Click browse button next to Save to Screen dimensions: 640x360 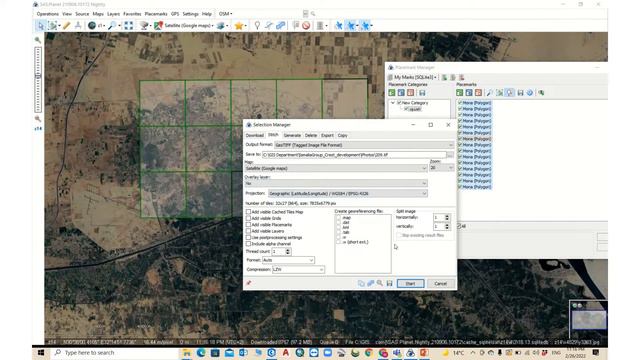(x=450, y=155)
